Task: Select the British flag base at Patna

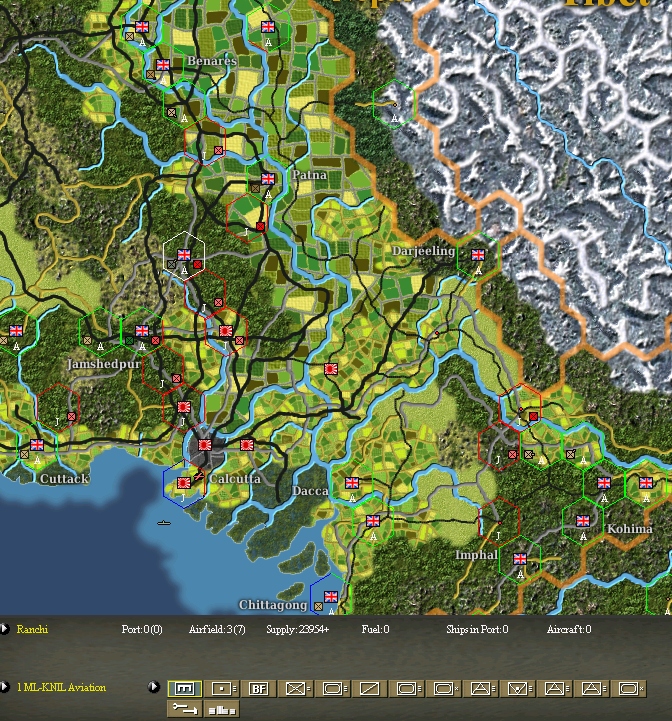Action: pos(268,178)
